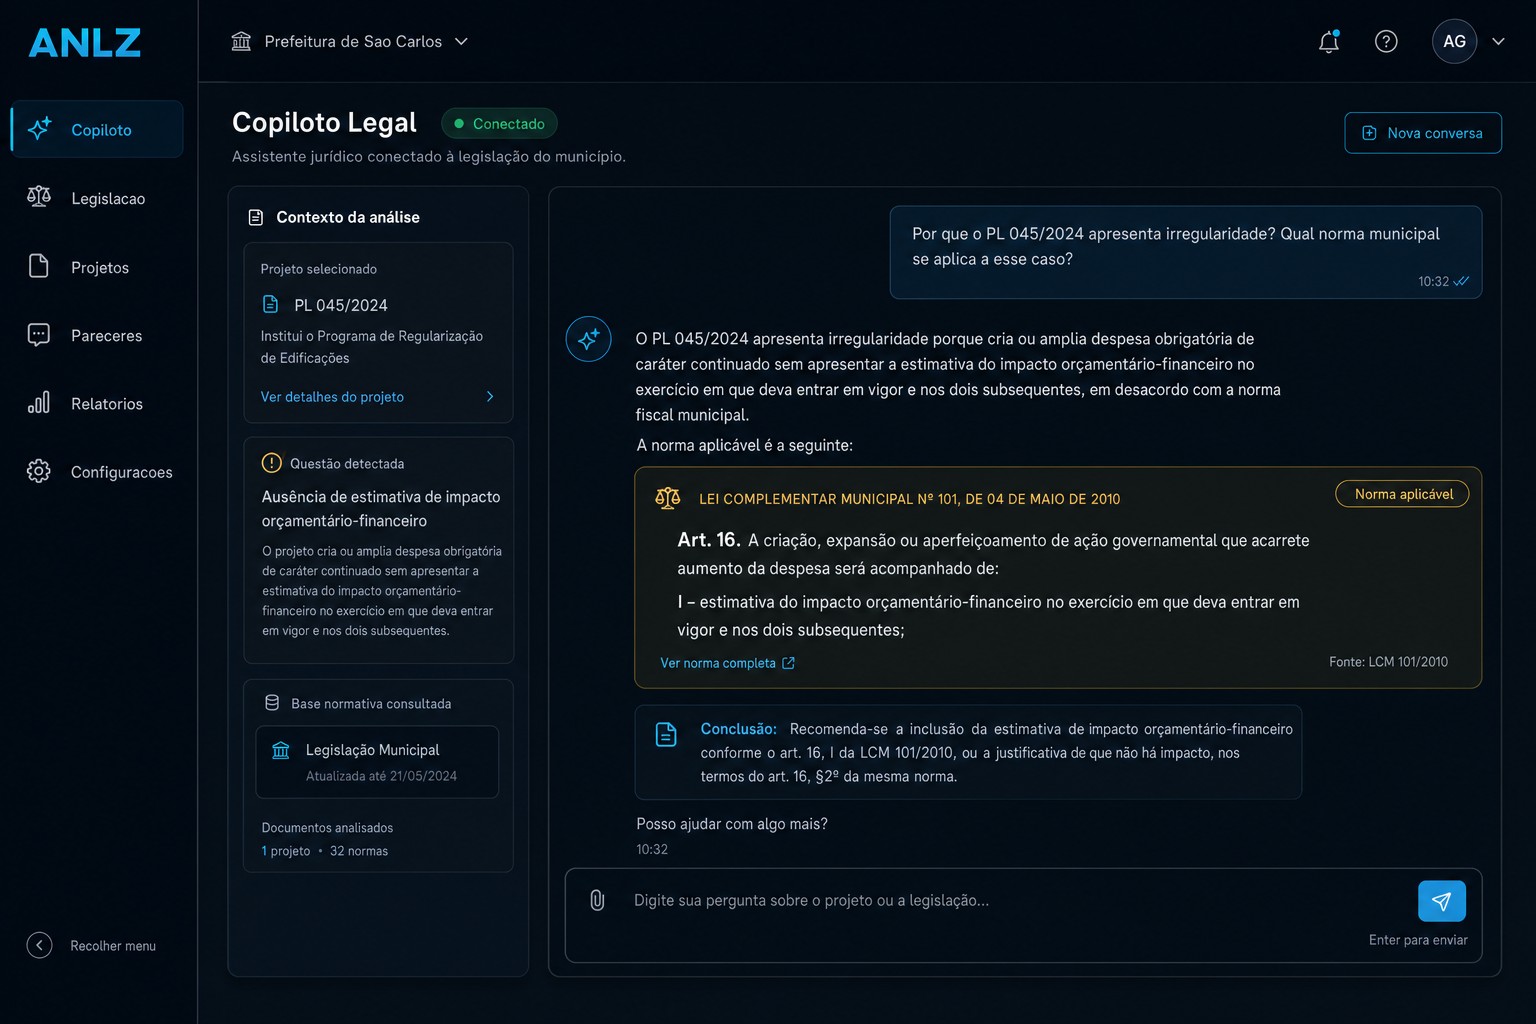Attach a file with the paperclip icon
The image size is (1536, 1024).
pos(597,900)
